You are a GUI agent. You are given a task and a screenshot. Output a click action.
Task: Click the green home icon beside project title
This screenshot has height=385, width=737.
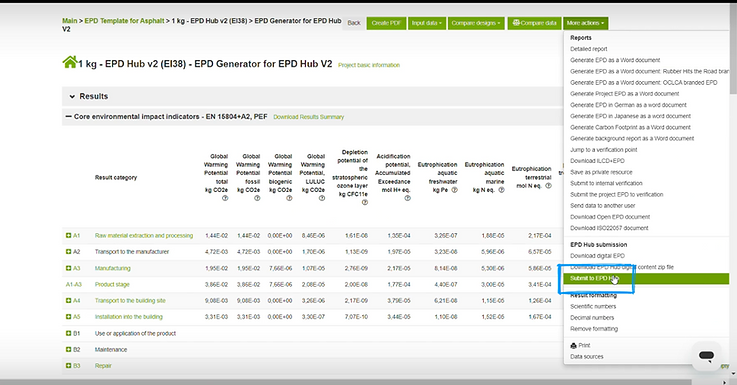click(x=70, y=63)
